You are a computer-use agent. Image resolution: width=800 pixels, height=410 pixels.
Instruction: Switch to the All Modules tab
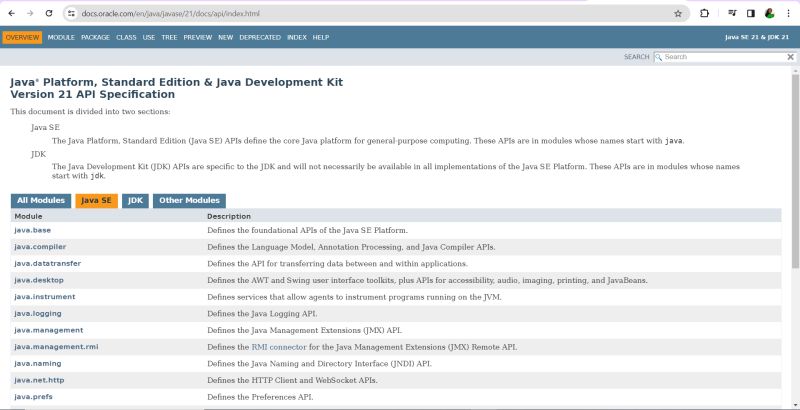41,200
